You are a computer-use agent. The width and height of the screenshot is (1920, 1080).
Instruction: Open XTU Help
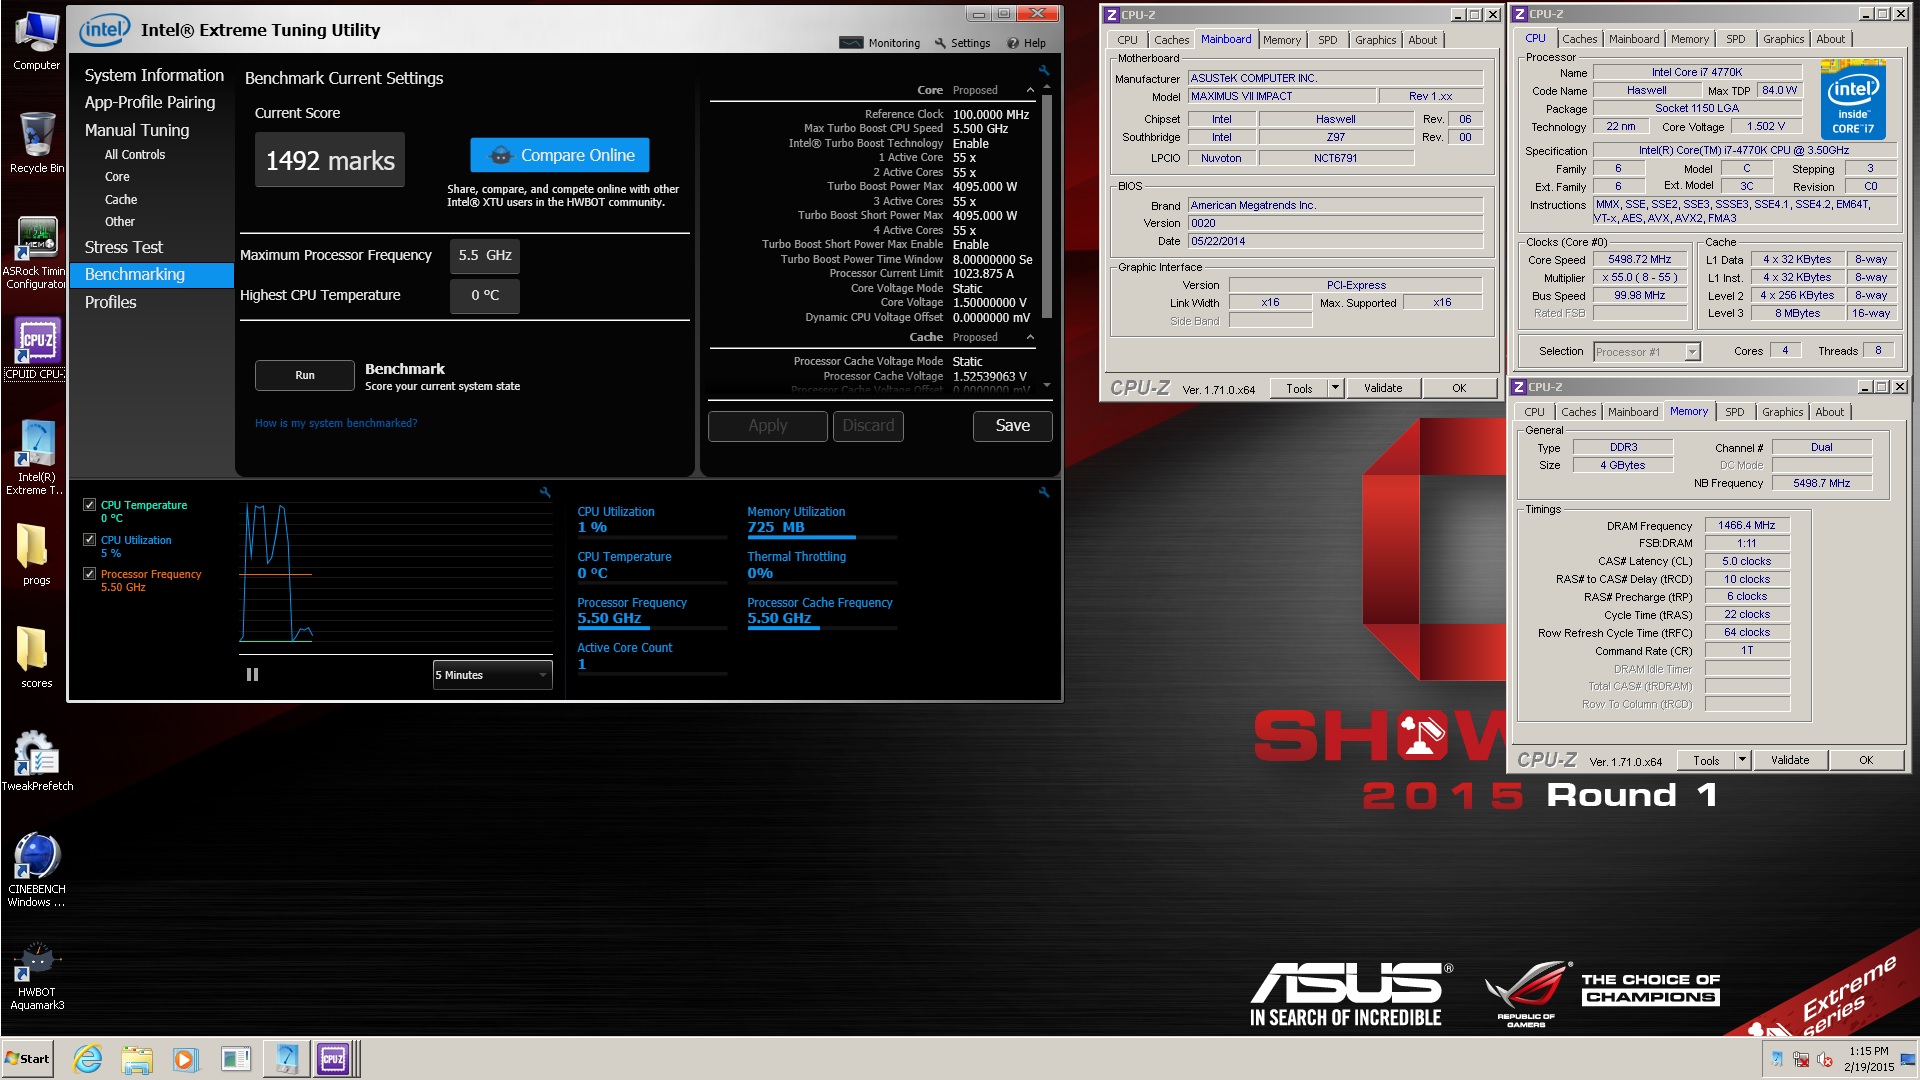point(1026,43)
